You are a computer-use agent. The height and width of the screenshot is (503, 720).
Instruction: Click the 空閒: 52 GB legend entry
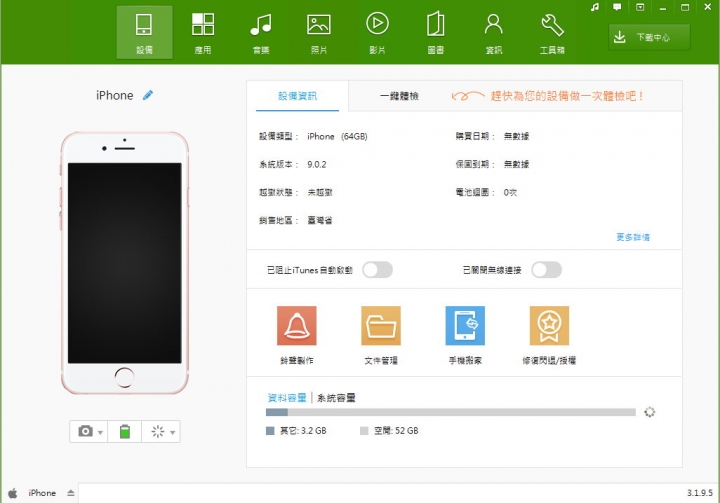[x=389, y=431]
